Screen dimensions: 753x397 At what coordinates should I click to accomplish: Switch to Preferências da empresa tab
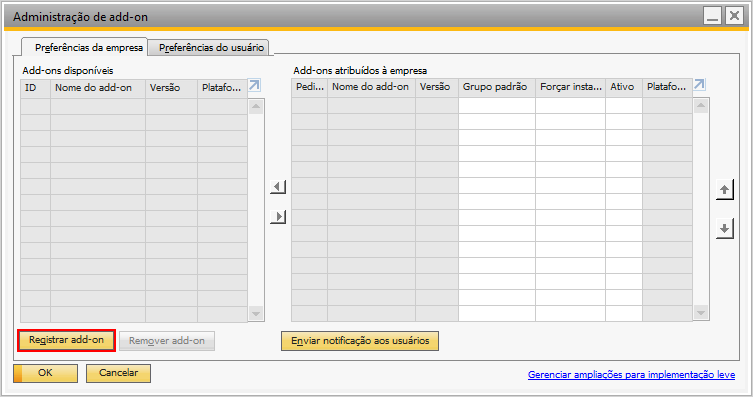[x=85, y=48]
